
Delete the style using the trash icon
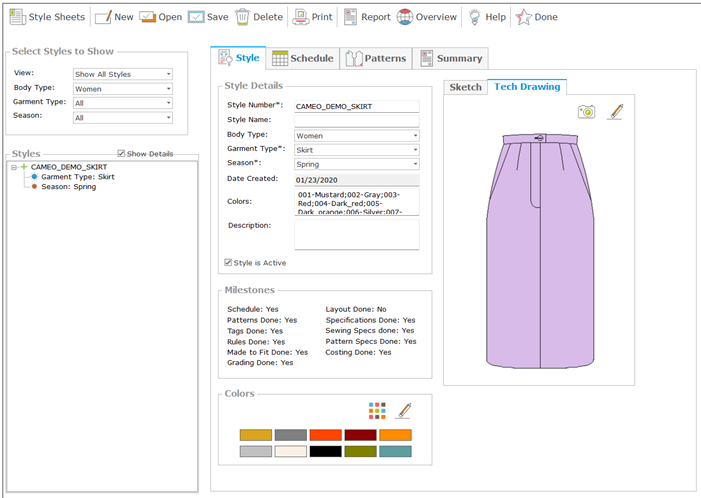243,17
